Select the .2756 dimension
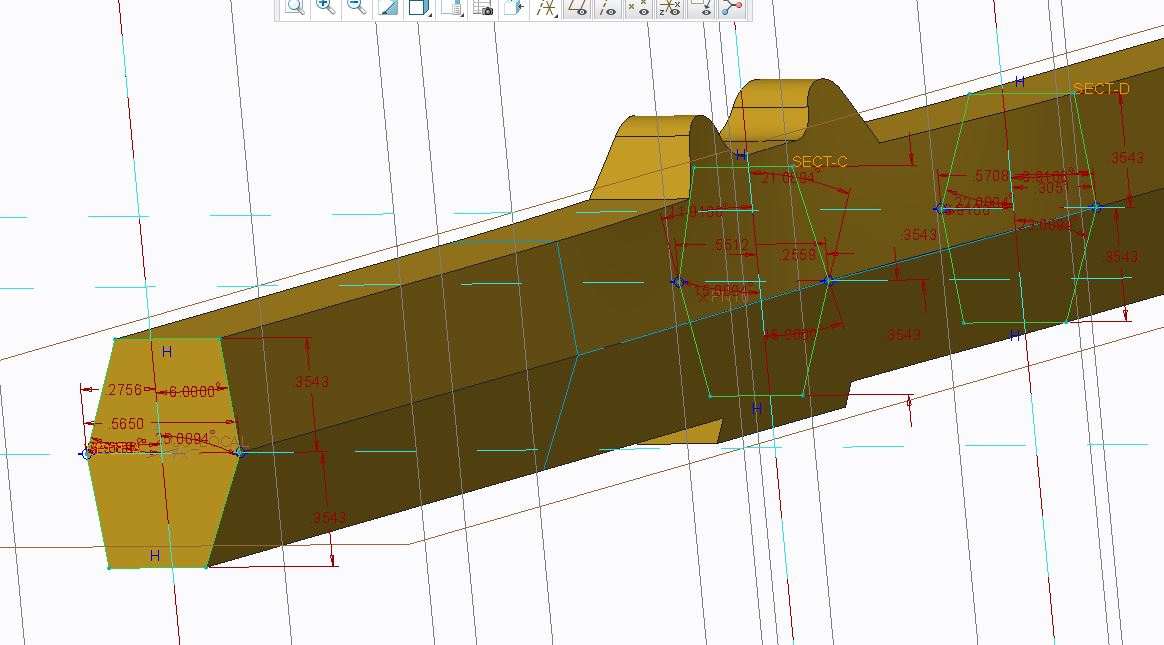The image size is (1164, 645). click(x=123, y=390)
